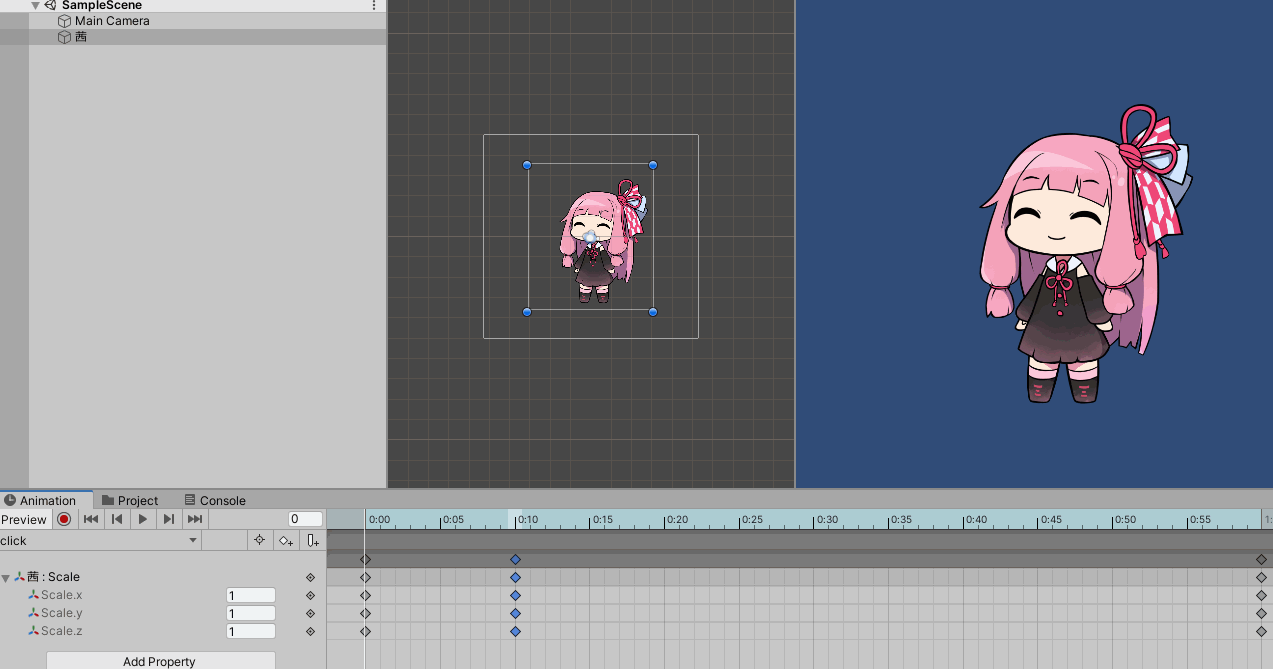Click the current frame number field
Image resolution: width=1273 pixels, height=669 pixels.
[305, 519]
